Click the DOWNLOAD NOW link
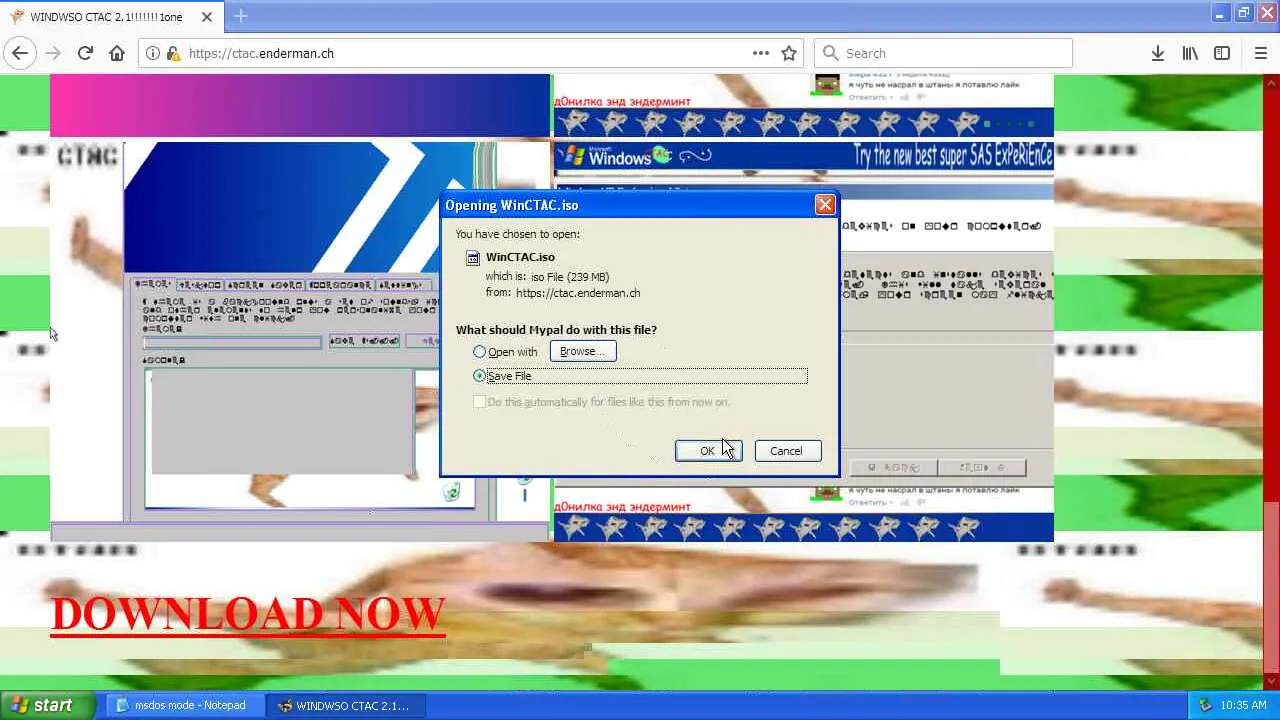1280x720 pixels. click(248, 614)
